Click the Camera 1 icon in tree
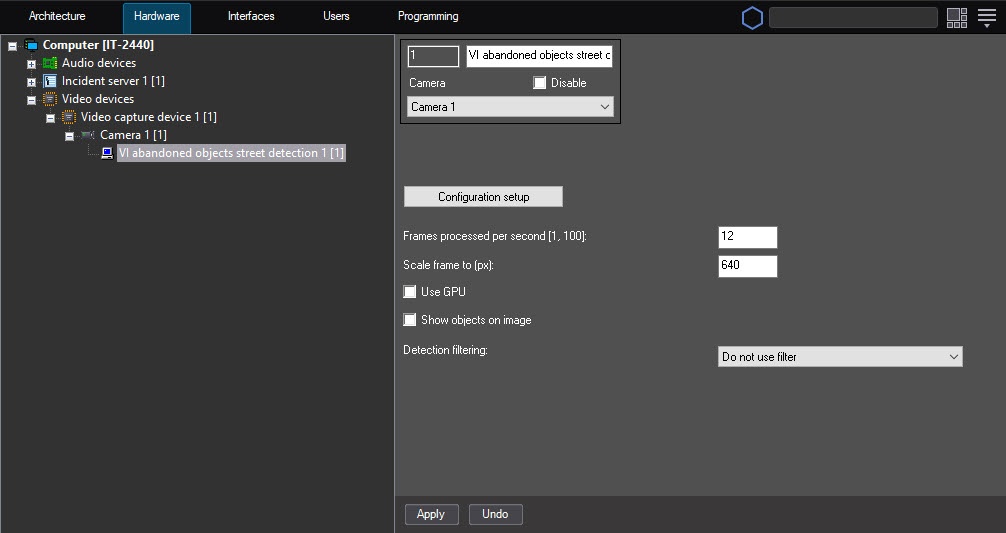 click(88, 135)
